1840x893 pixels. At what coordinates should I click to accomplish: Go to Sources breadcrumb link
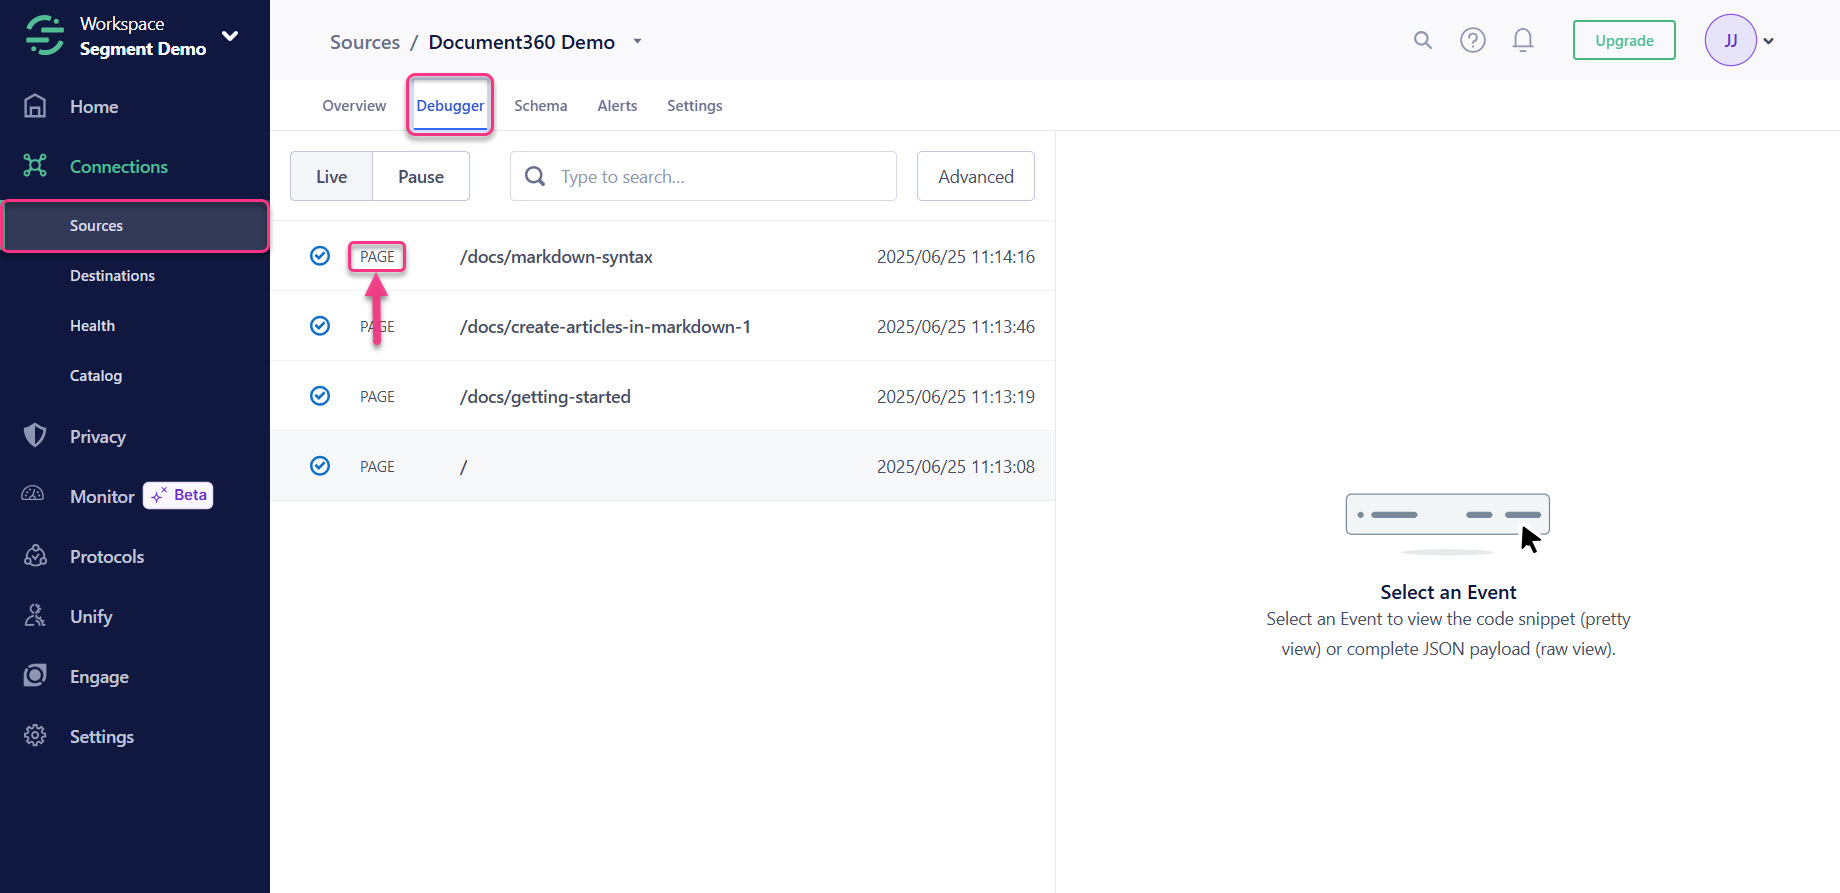click(365, 42)
